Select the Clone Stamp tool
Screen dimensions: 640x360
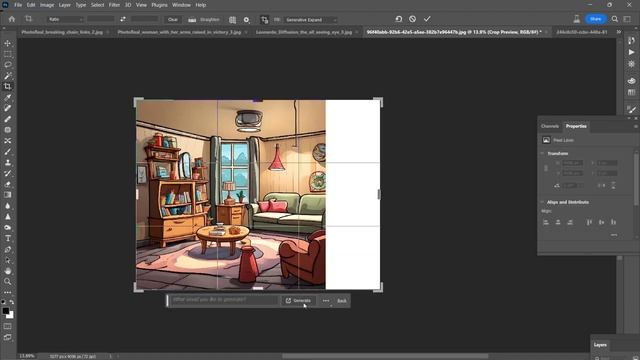[x=7, y=162]
